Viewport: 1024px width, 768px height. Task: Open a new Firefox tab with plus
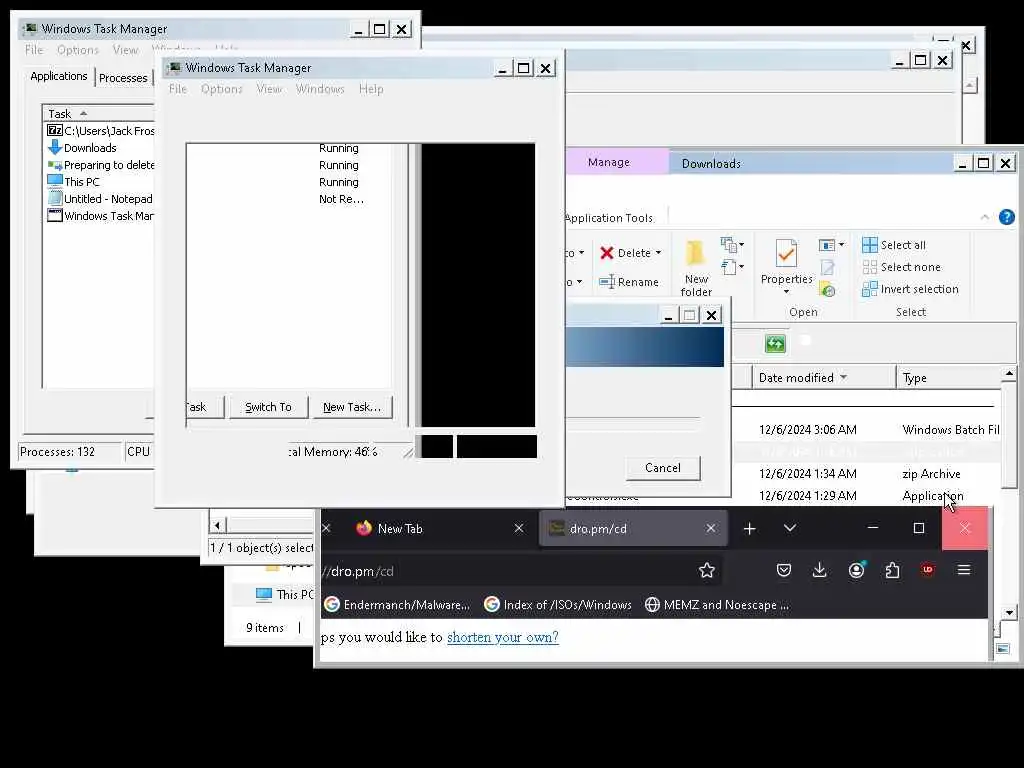(750, 528)
